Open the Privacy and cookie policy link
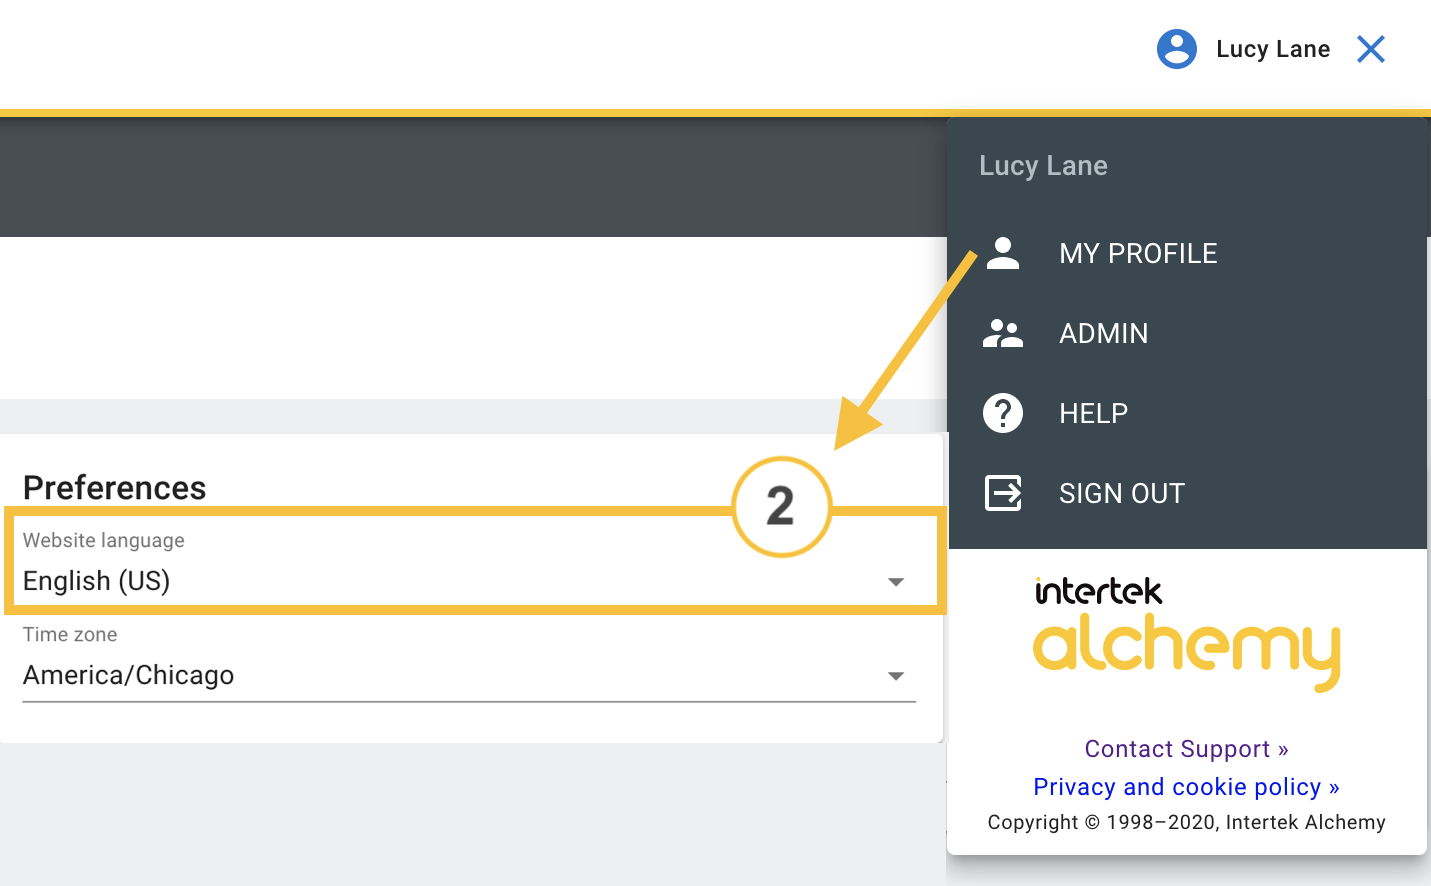The width and height of the screenshot is (1431, 886). coord(1186,787)
